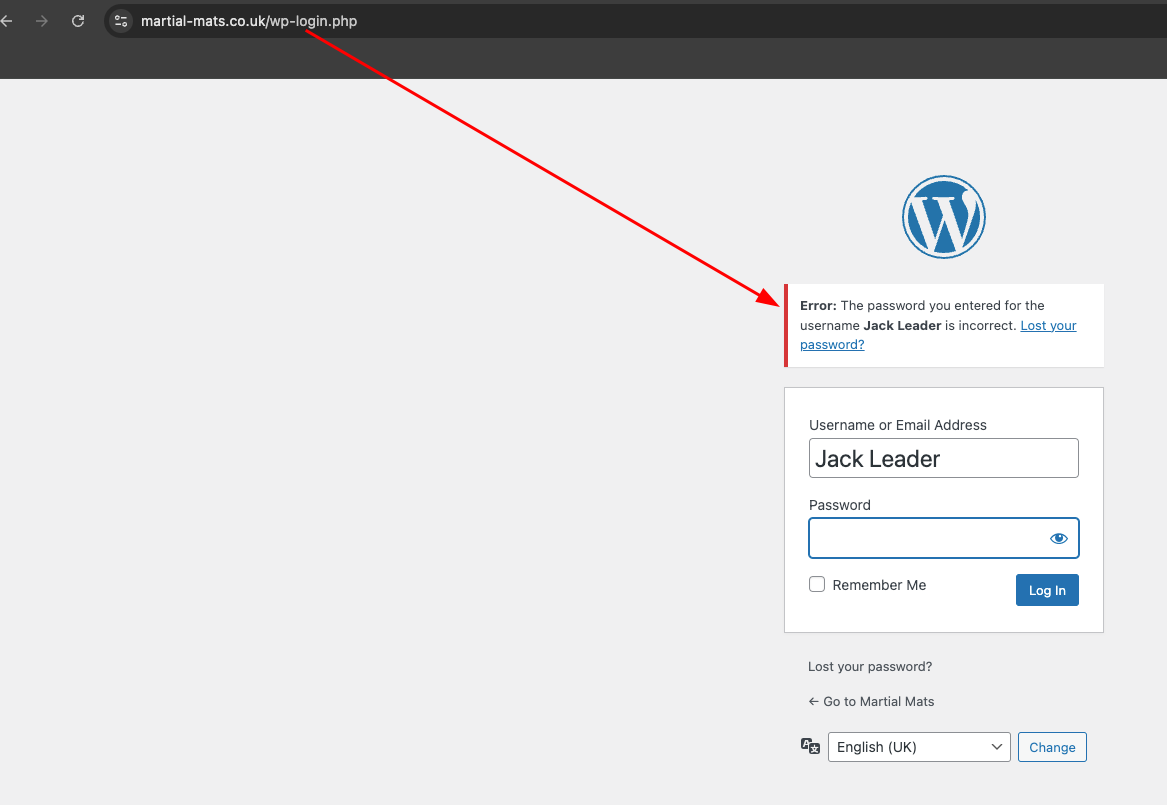
Task: Click the language translation icon
Action: coord(810,746)
